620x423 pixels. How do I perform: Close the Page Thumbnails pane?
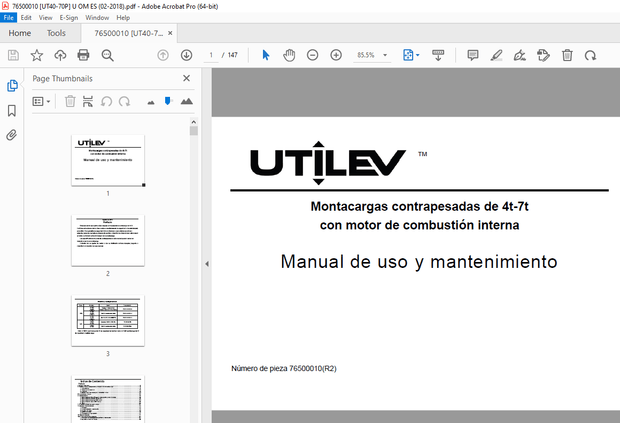click(186, 78)
